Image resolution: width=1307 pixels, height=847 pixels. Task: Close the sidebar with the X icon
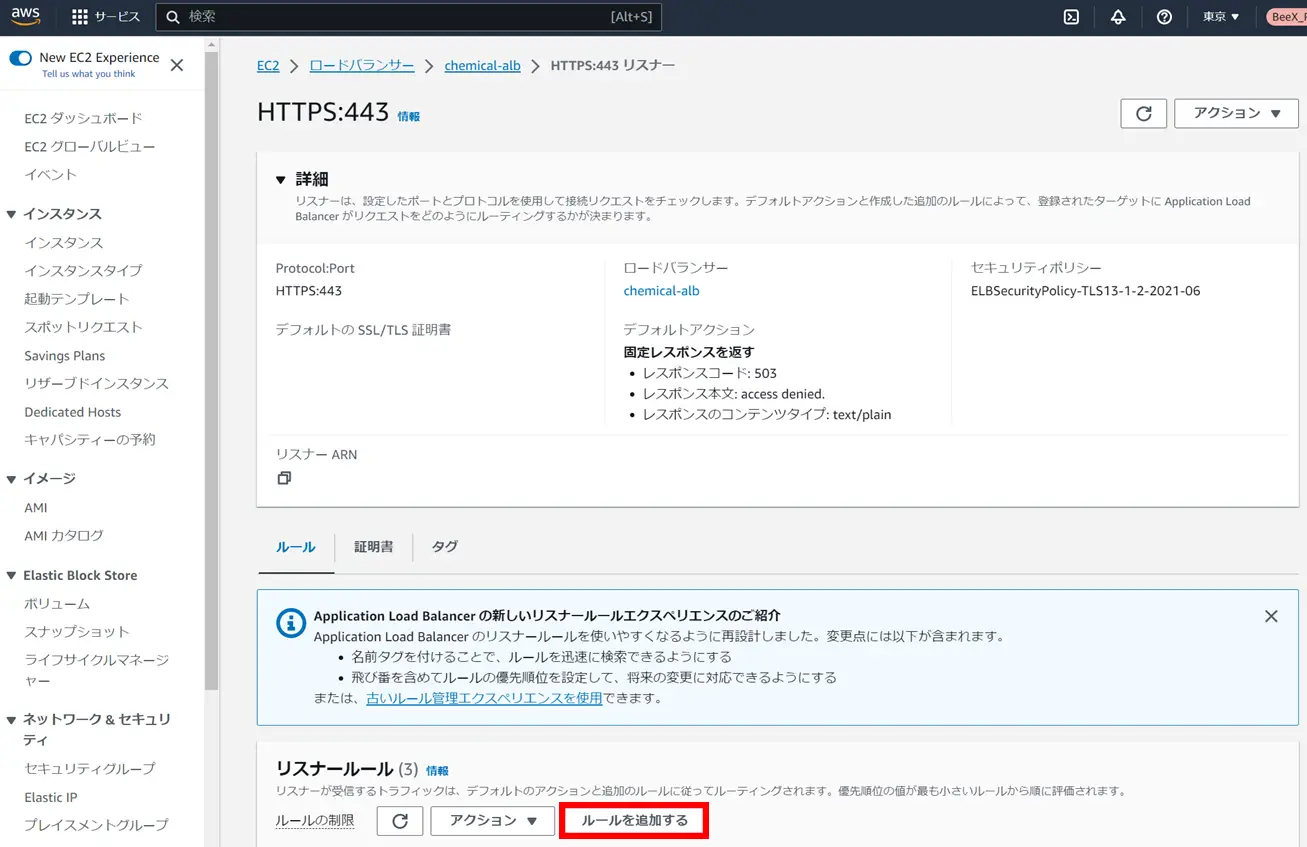tap(177, 65)
